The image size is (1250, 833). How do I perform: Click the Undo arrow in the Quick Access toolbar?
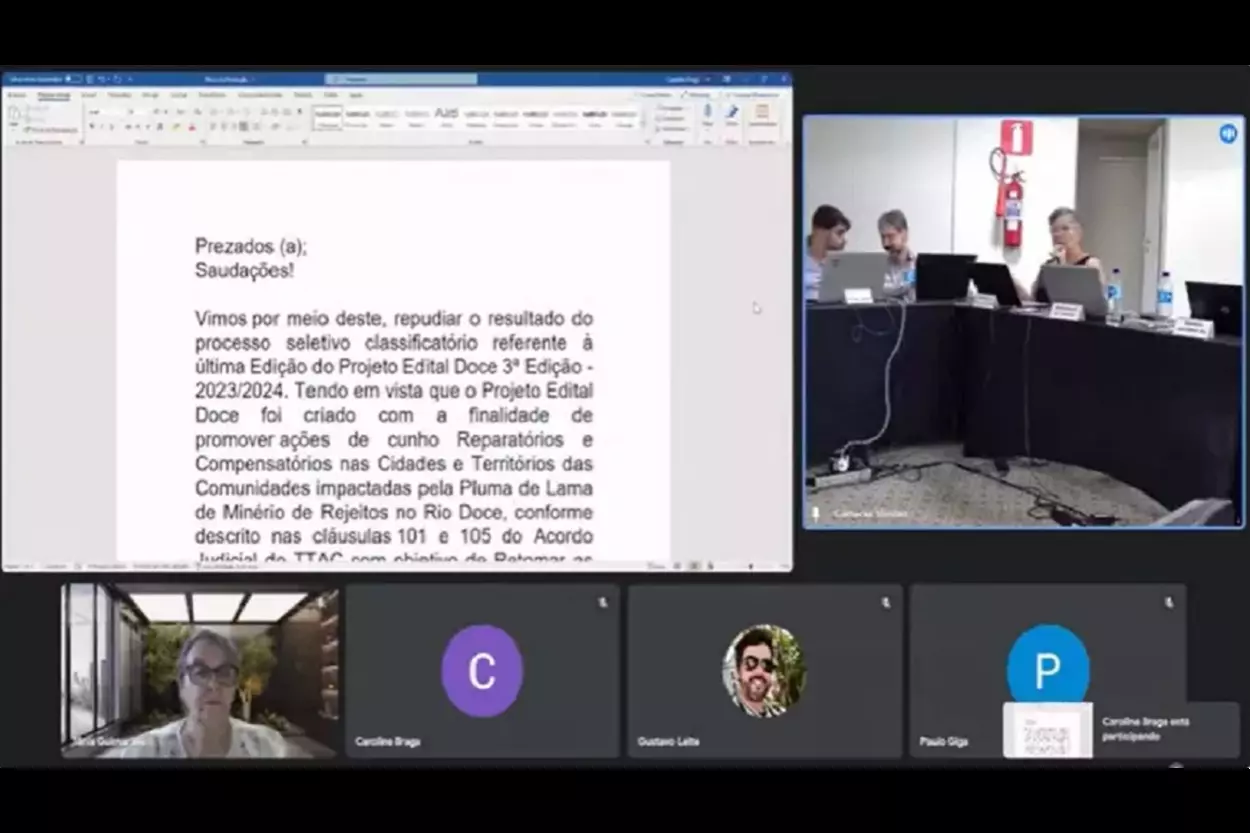click(x=103, y=79)
